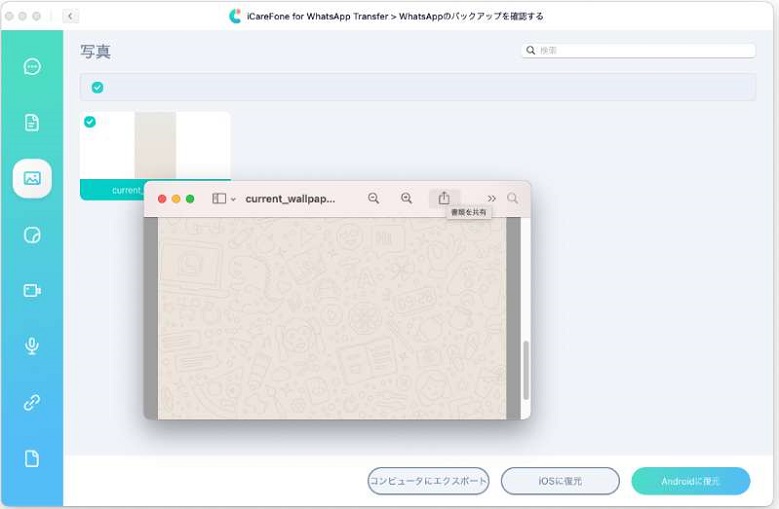Open the links category in sidebar
Screen dimensions: 779x509
tap(32, 402)
